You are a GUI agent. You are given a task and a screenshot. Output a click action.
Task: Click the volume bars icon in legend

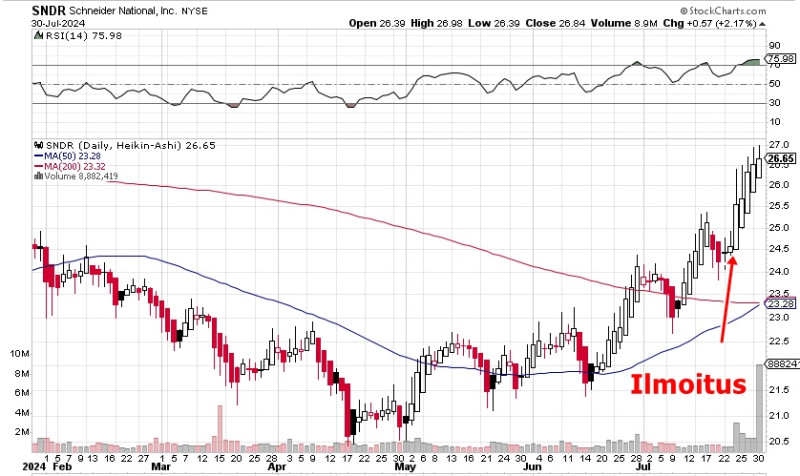click(x=38, y=176)
